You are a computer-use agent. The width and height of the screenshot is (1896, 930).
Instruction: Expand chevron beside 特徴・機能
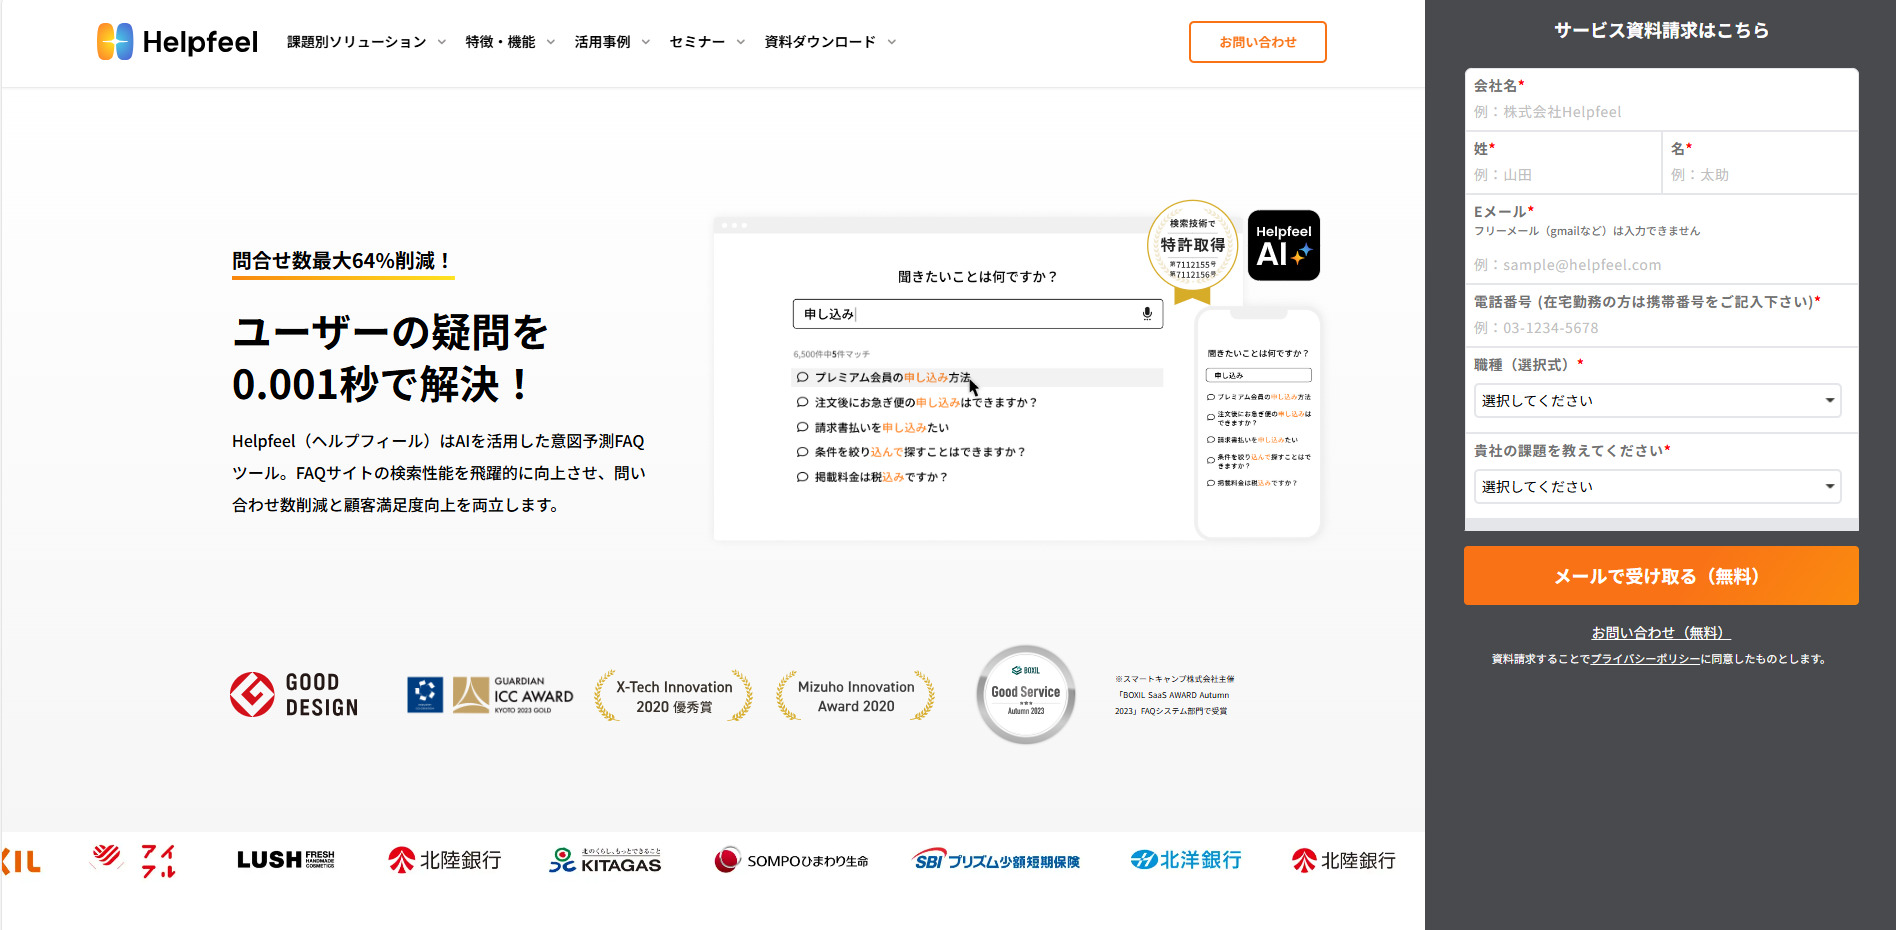pyautogui.click(x=550, y=42)
